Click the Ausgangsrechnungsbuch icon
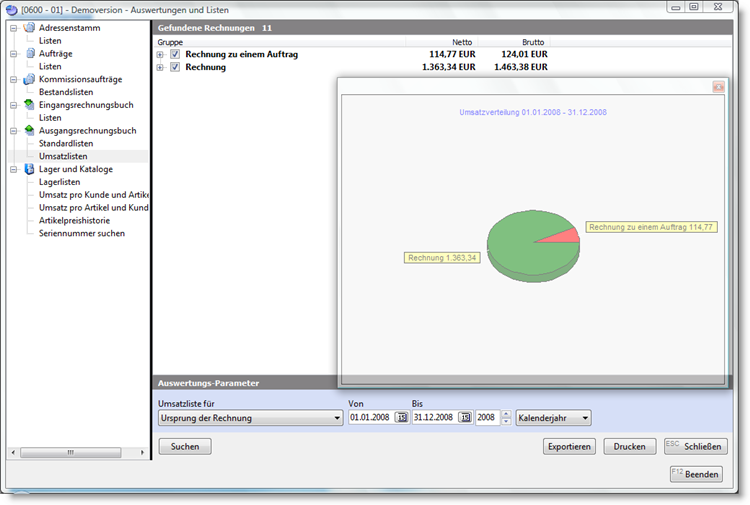This screenshot has height=505, width=750. click(28, 131)
